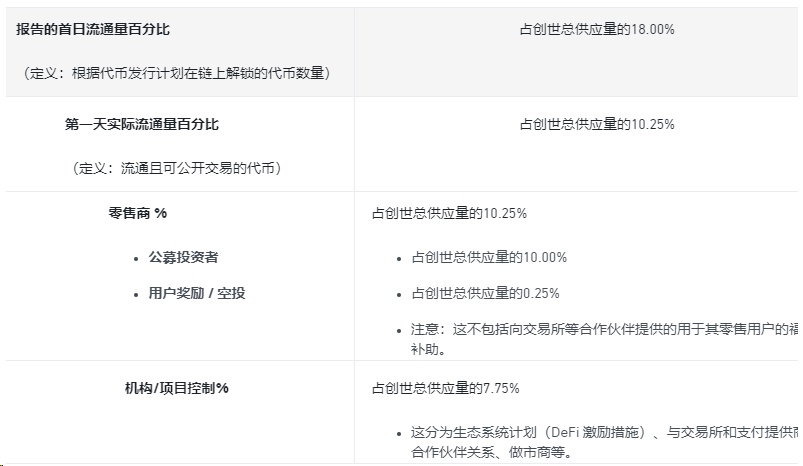Click bullet dot before 公募投资者
Viewport: 803px width, 466px height.
coord(135,258)
